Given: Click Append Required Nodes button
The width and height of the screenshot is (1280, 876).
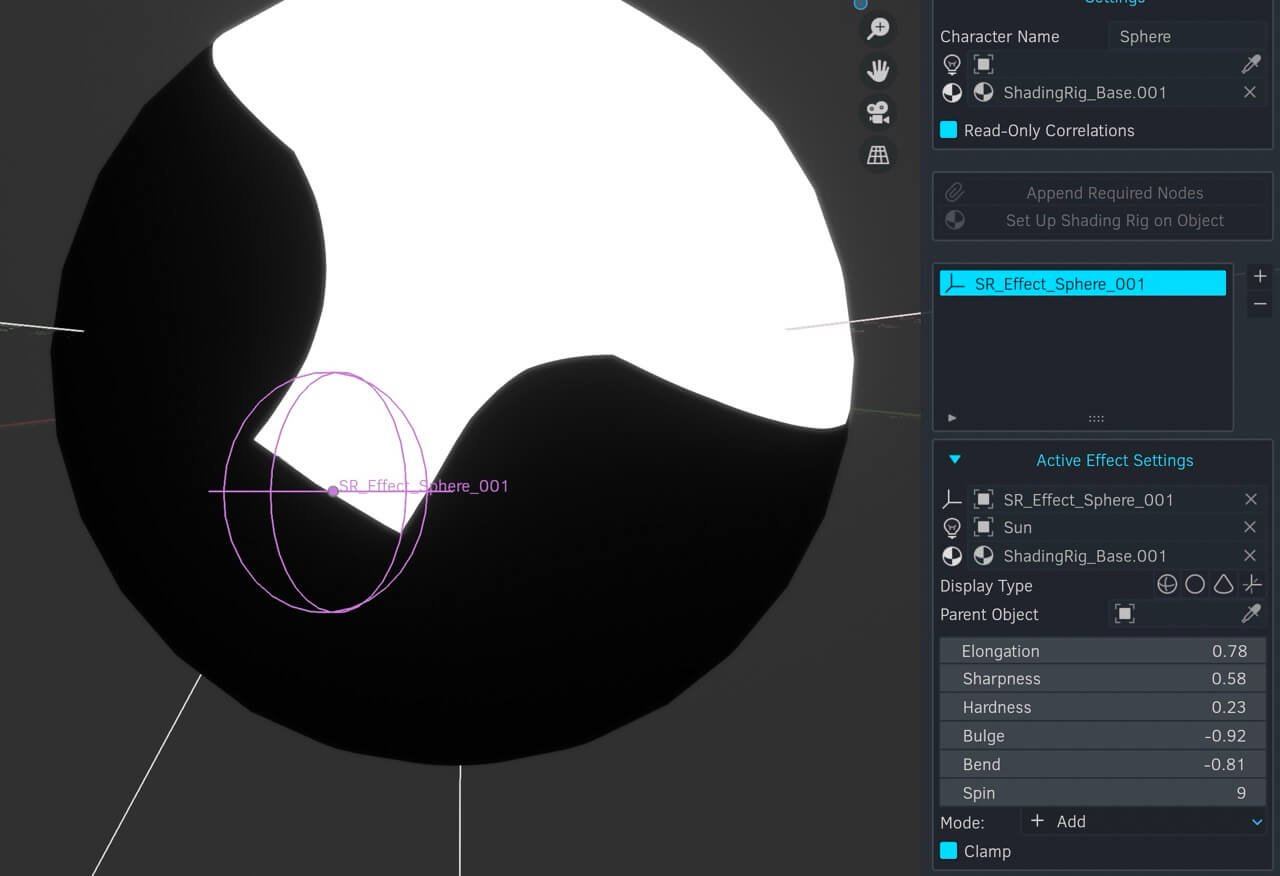Looking at the screenshot, I should pos(1102,193).
